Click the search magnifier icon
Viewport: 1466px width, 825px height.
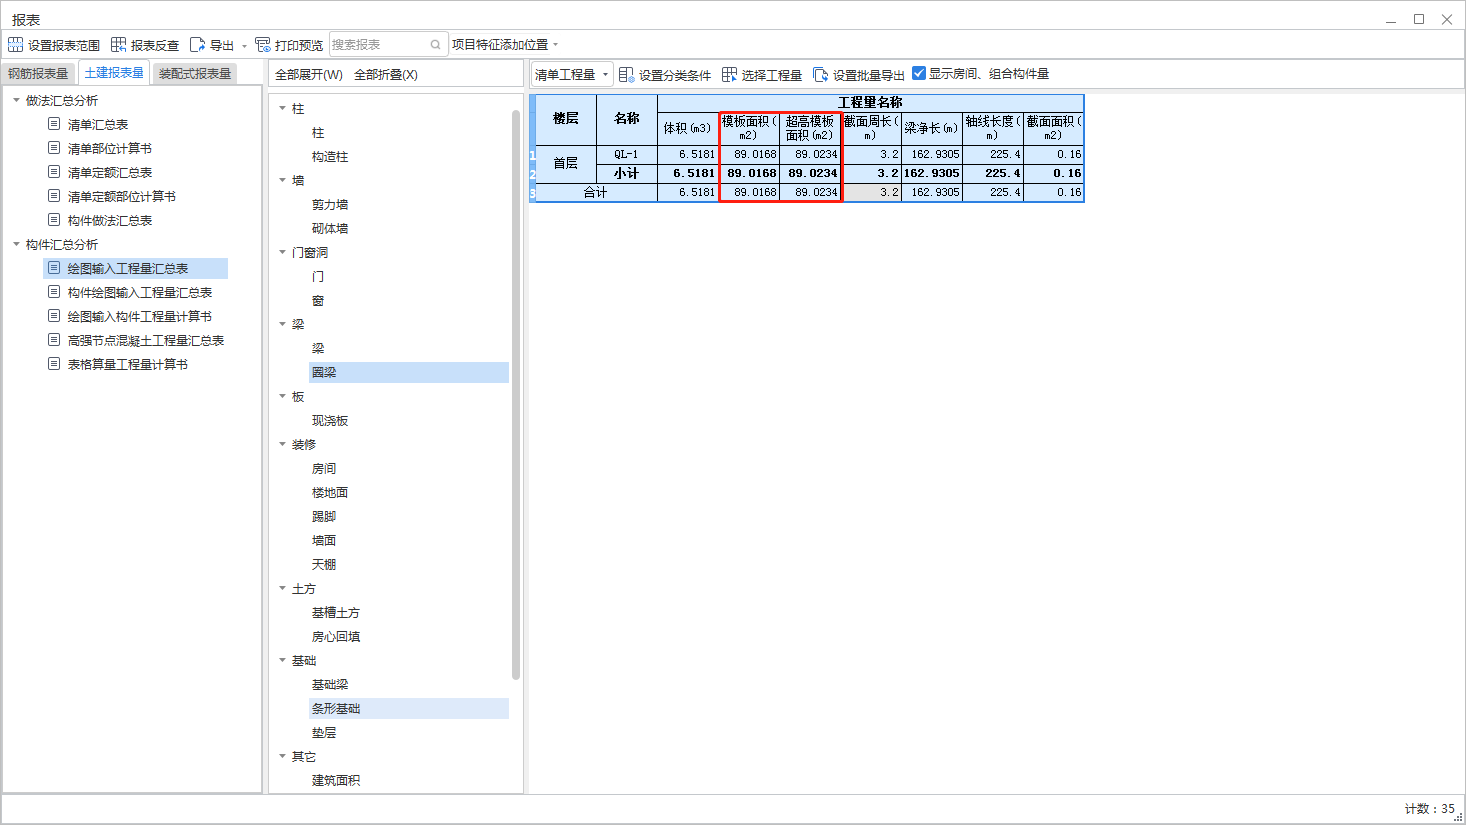pos(435,45)
